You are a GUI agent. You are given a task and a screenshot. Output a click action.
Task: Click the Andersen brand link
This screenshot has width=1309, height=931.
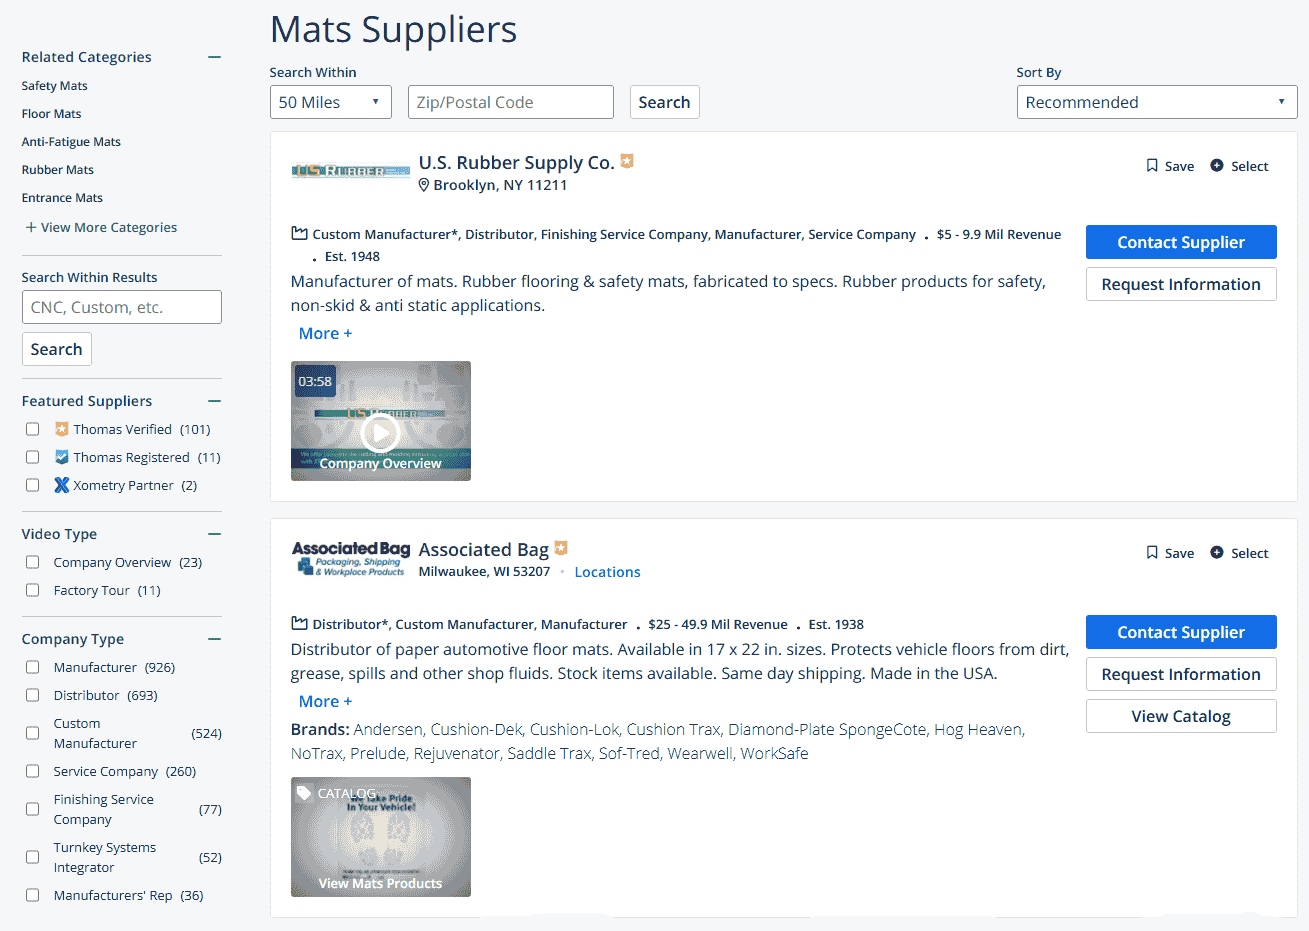point(390,729)
